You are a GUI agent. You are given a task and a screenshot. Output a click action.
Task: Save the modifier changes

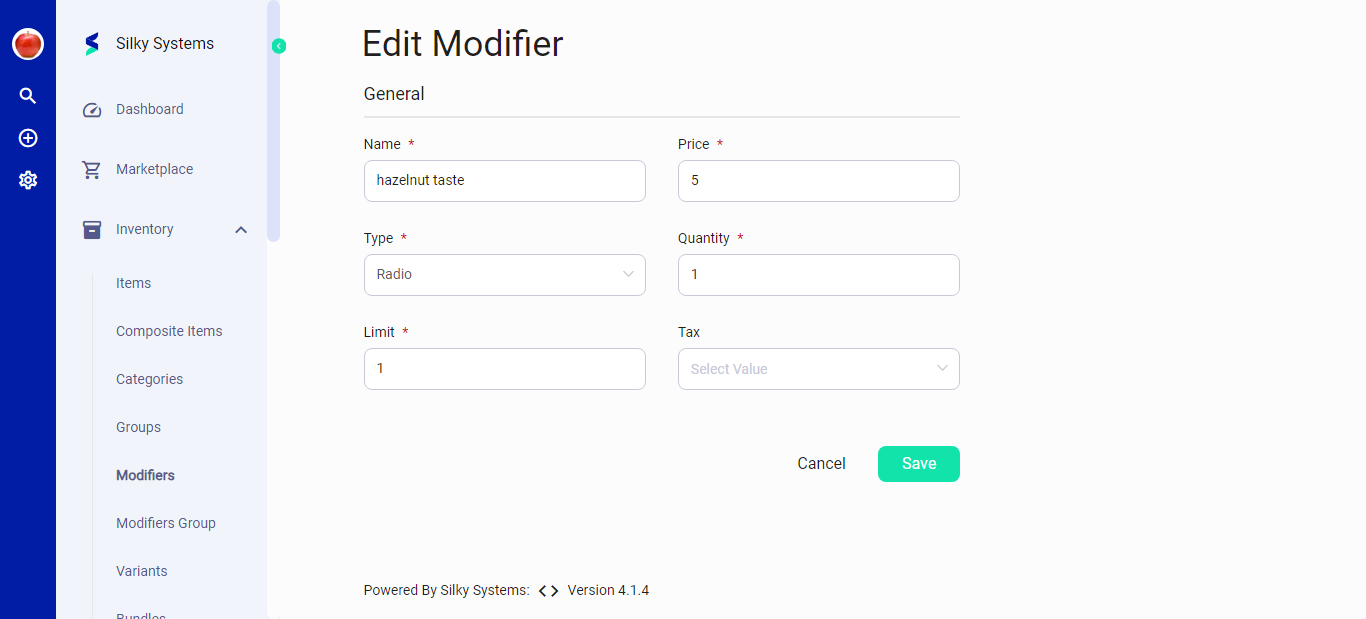[918, 463]
